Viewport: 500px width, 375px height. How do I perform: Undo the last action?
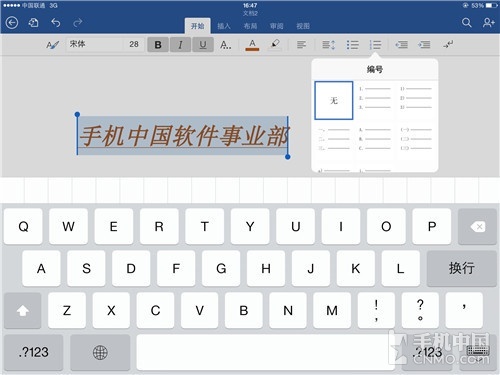point(56,23)
